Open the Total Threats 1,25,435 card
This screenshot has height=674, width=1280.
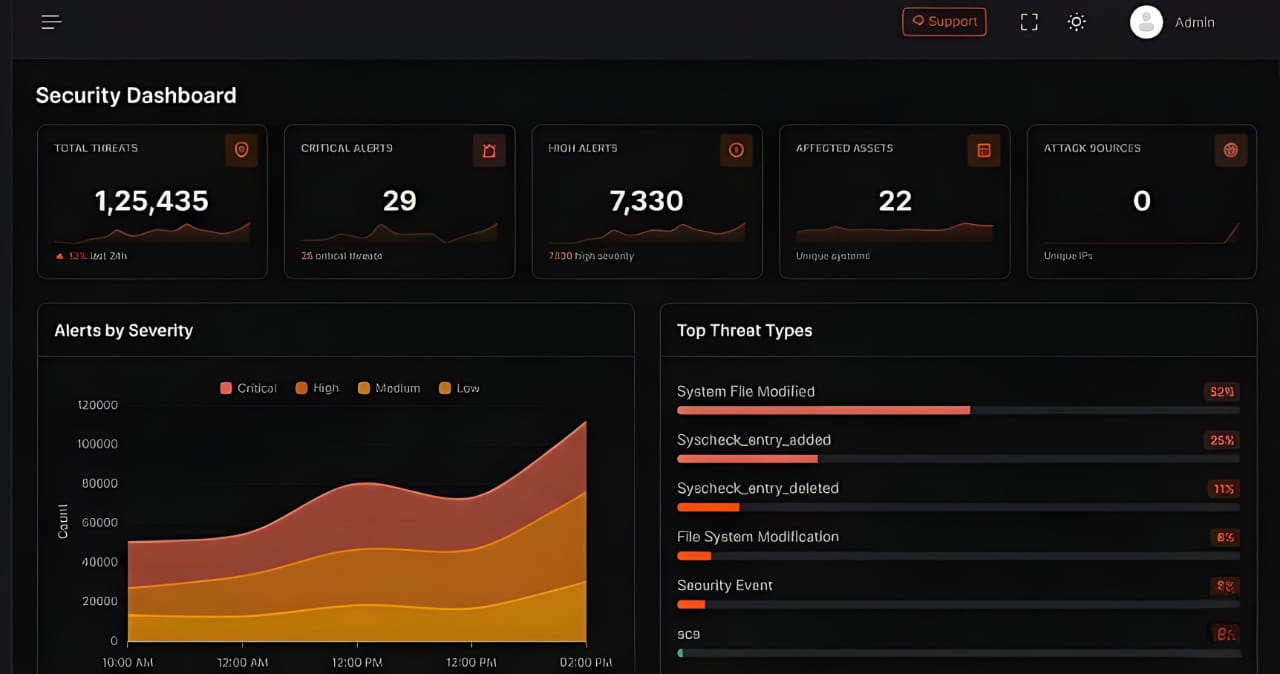pyautogui.click(x=152, y=202)
